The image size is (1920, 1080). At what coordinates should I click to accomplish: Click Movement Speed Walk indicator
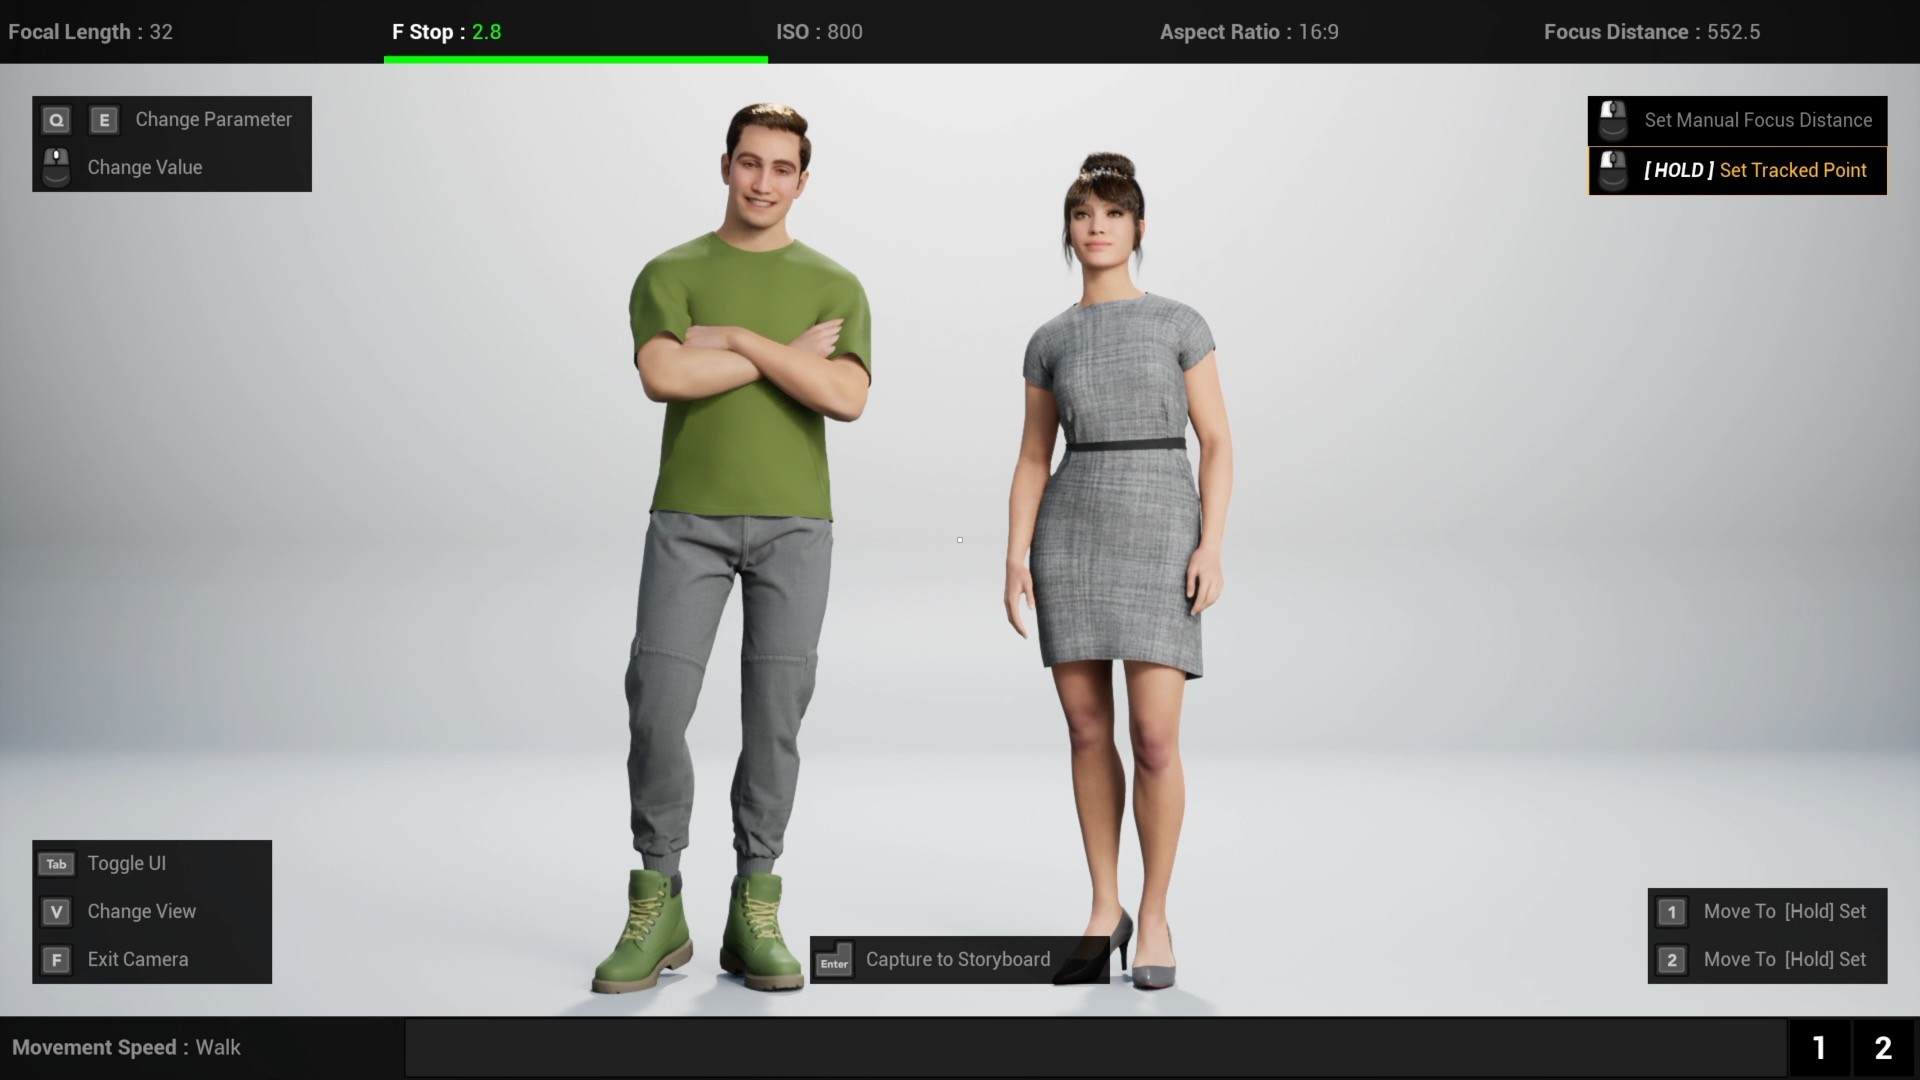(126, 1047)
